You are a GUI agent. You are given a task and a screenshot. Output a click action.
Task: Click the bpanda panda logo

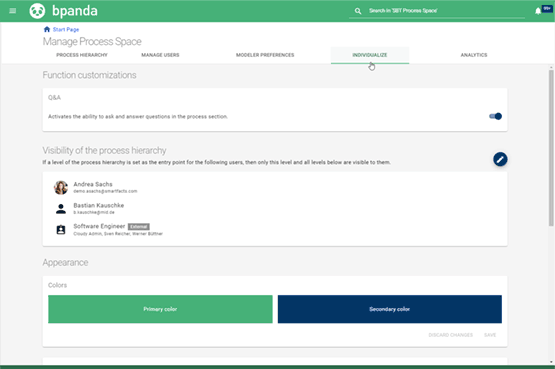click(37, 11)
